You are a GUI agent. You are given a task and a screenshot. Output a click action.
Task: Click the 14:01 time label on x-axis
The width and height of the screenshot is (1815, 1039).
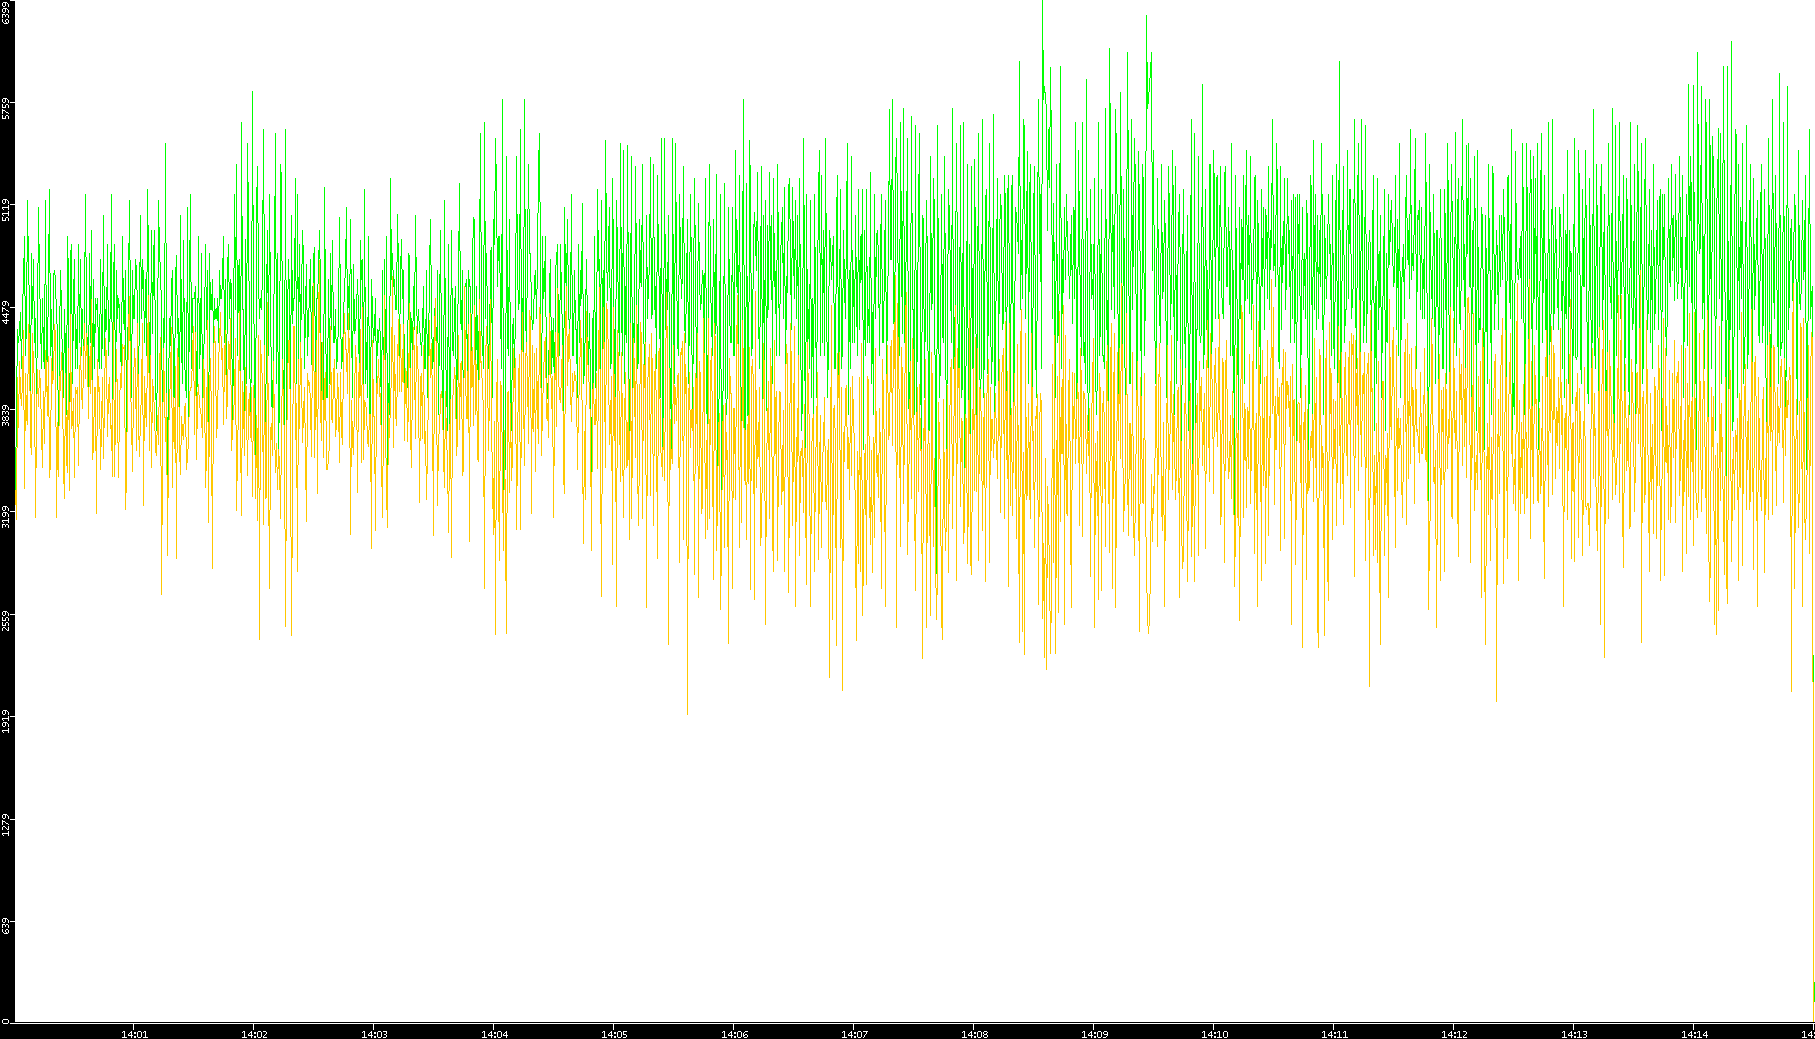(134, 1034)
